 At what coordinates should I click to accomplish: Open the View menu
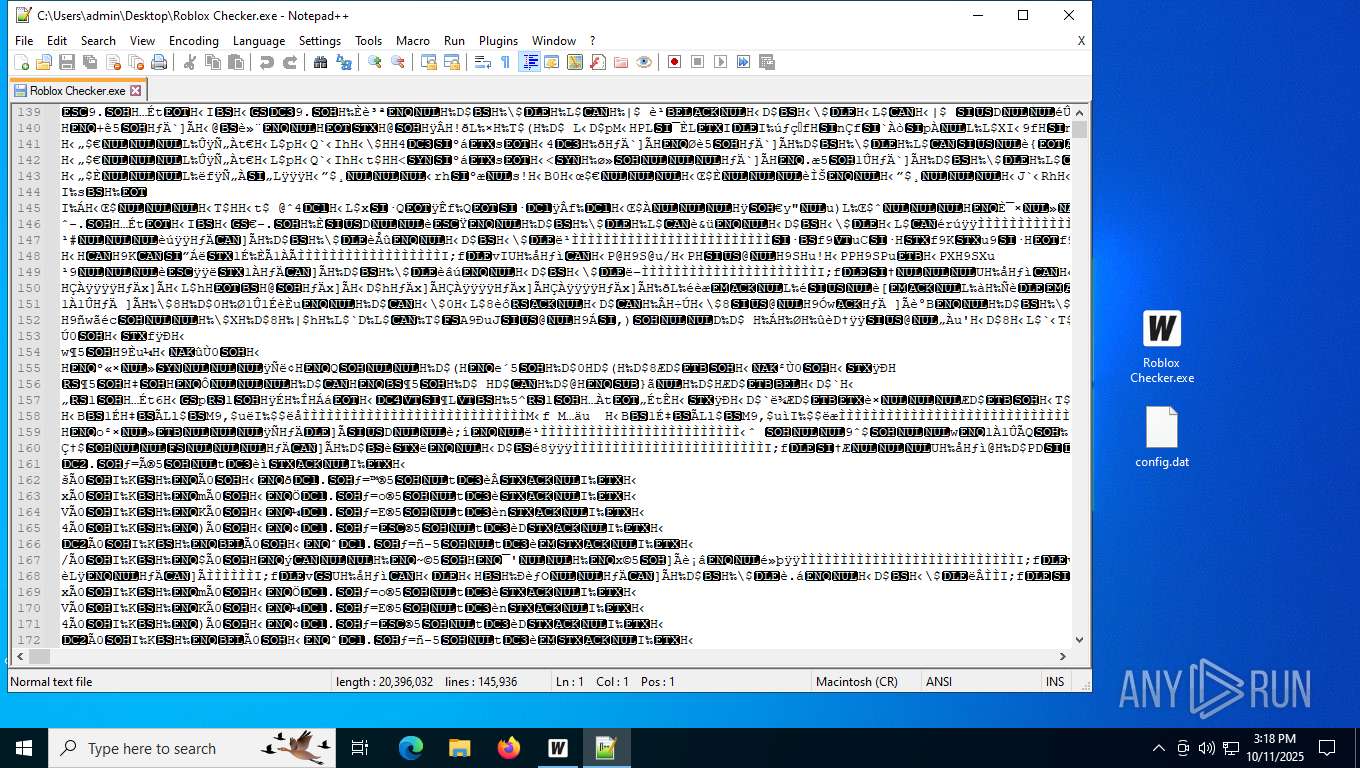[143, 41]
